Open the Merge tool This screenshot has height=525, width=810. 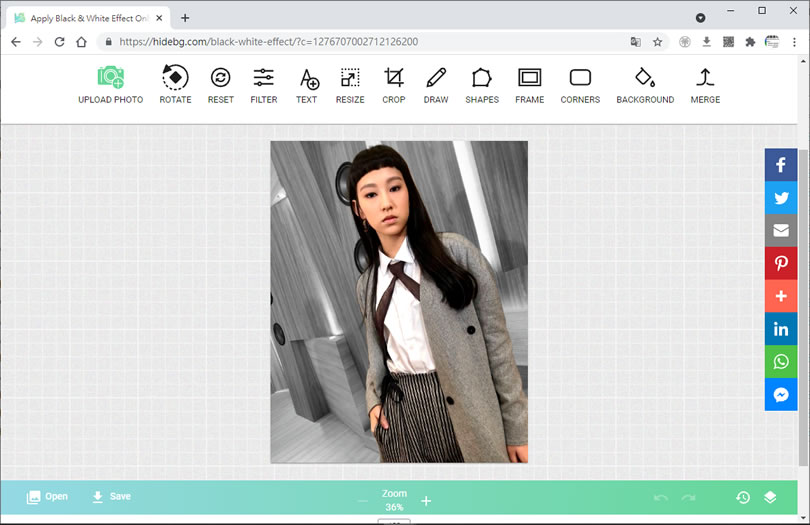705,85
